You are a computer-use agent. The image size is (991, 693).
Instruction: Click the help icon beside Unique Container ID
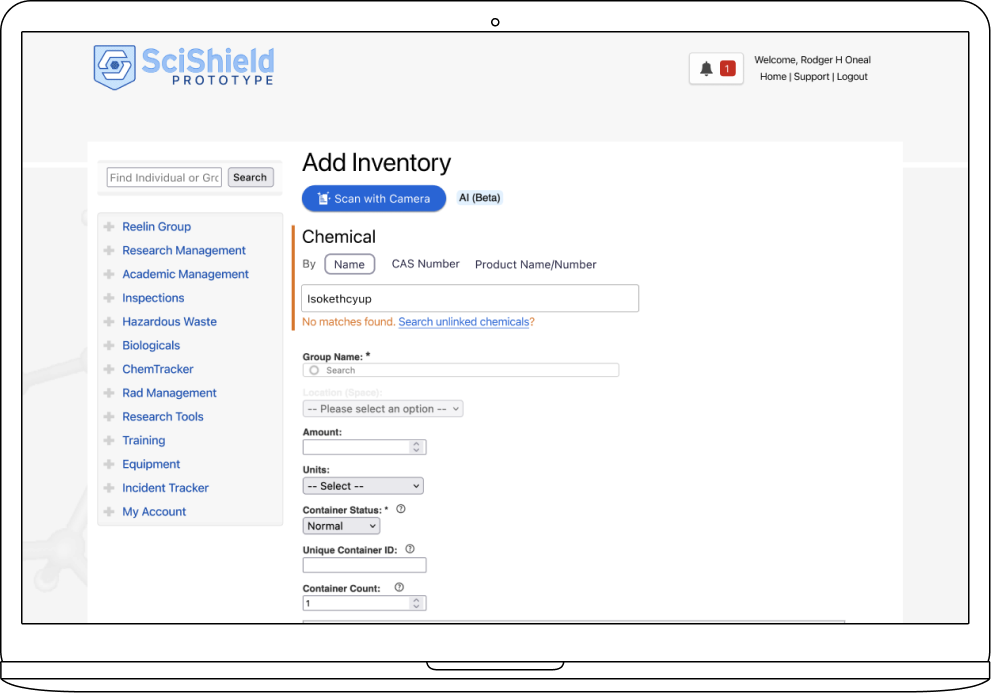pos(409,548)
